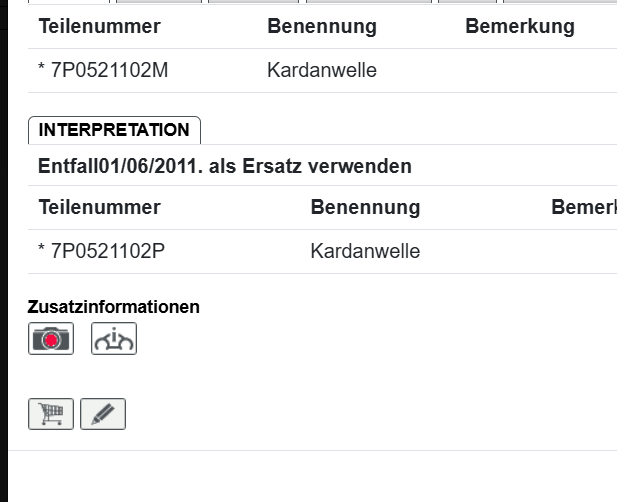Viewport: 617px width, 502px height.
Task: Select the INTERPRETATION tab
Action: [114, 130]
